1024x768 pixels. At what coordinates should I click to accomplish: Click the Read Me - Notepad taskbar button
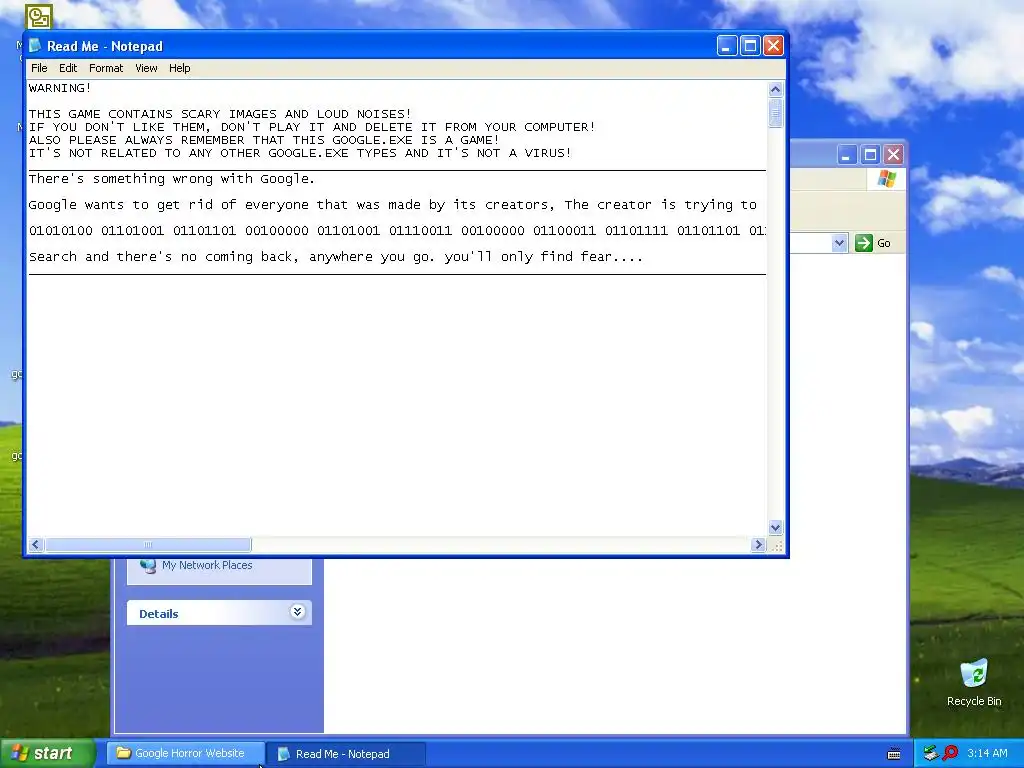tap(346, 754)
